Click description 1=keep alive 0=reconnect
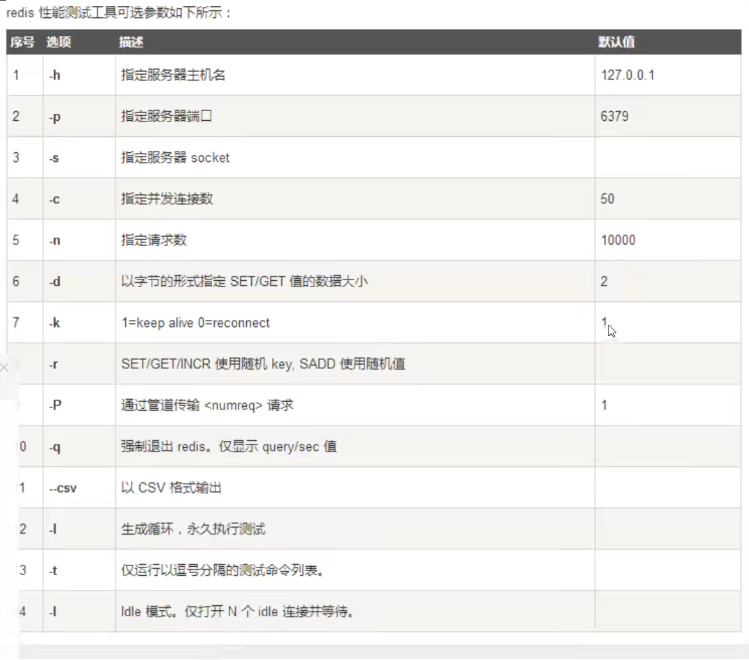The width and height of the screenshot is (749, 660). (x=195, y=323)
